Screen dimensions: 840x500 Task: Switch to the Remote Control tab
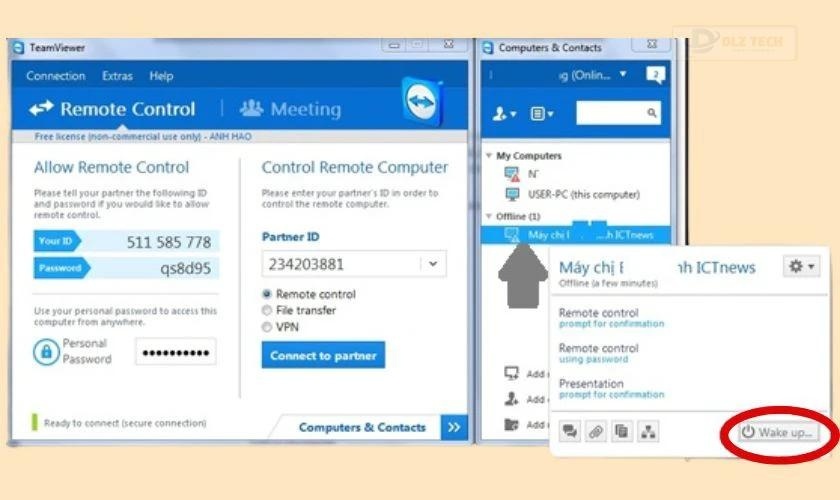pyautogui.click(x=112, y=109)
